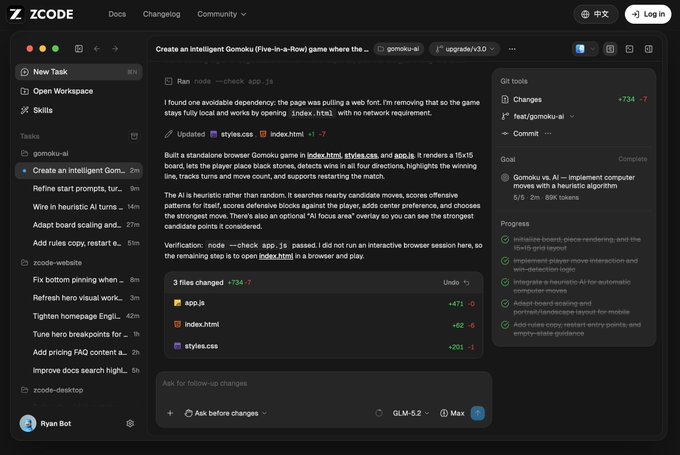680x455 pixels.
Task: Click the styles.css file icon in changes list
Action: [177, 346]
